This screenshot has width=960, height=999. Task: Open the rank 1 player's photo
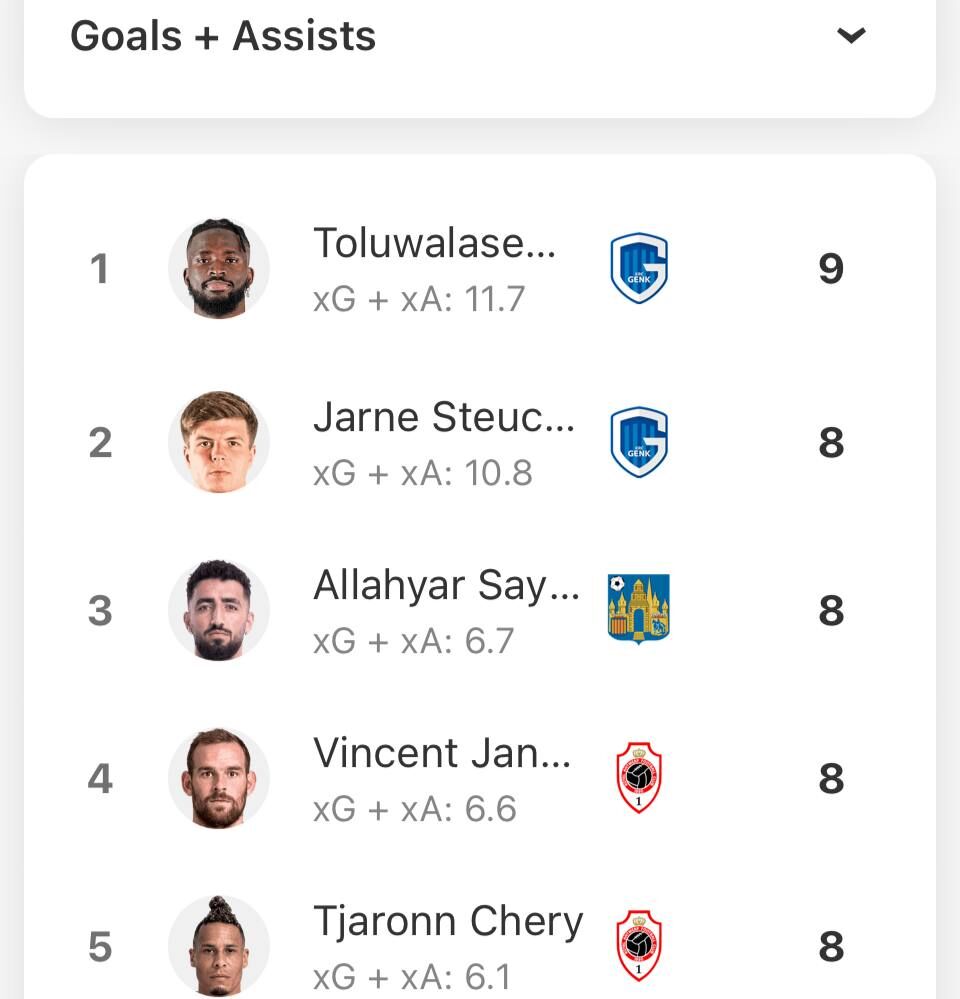(x=219, y=268)
